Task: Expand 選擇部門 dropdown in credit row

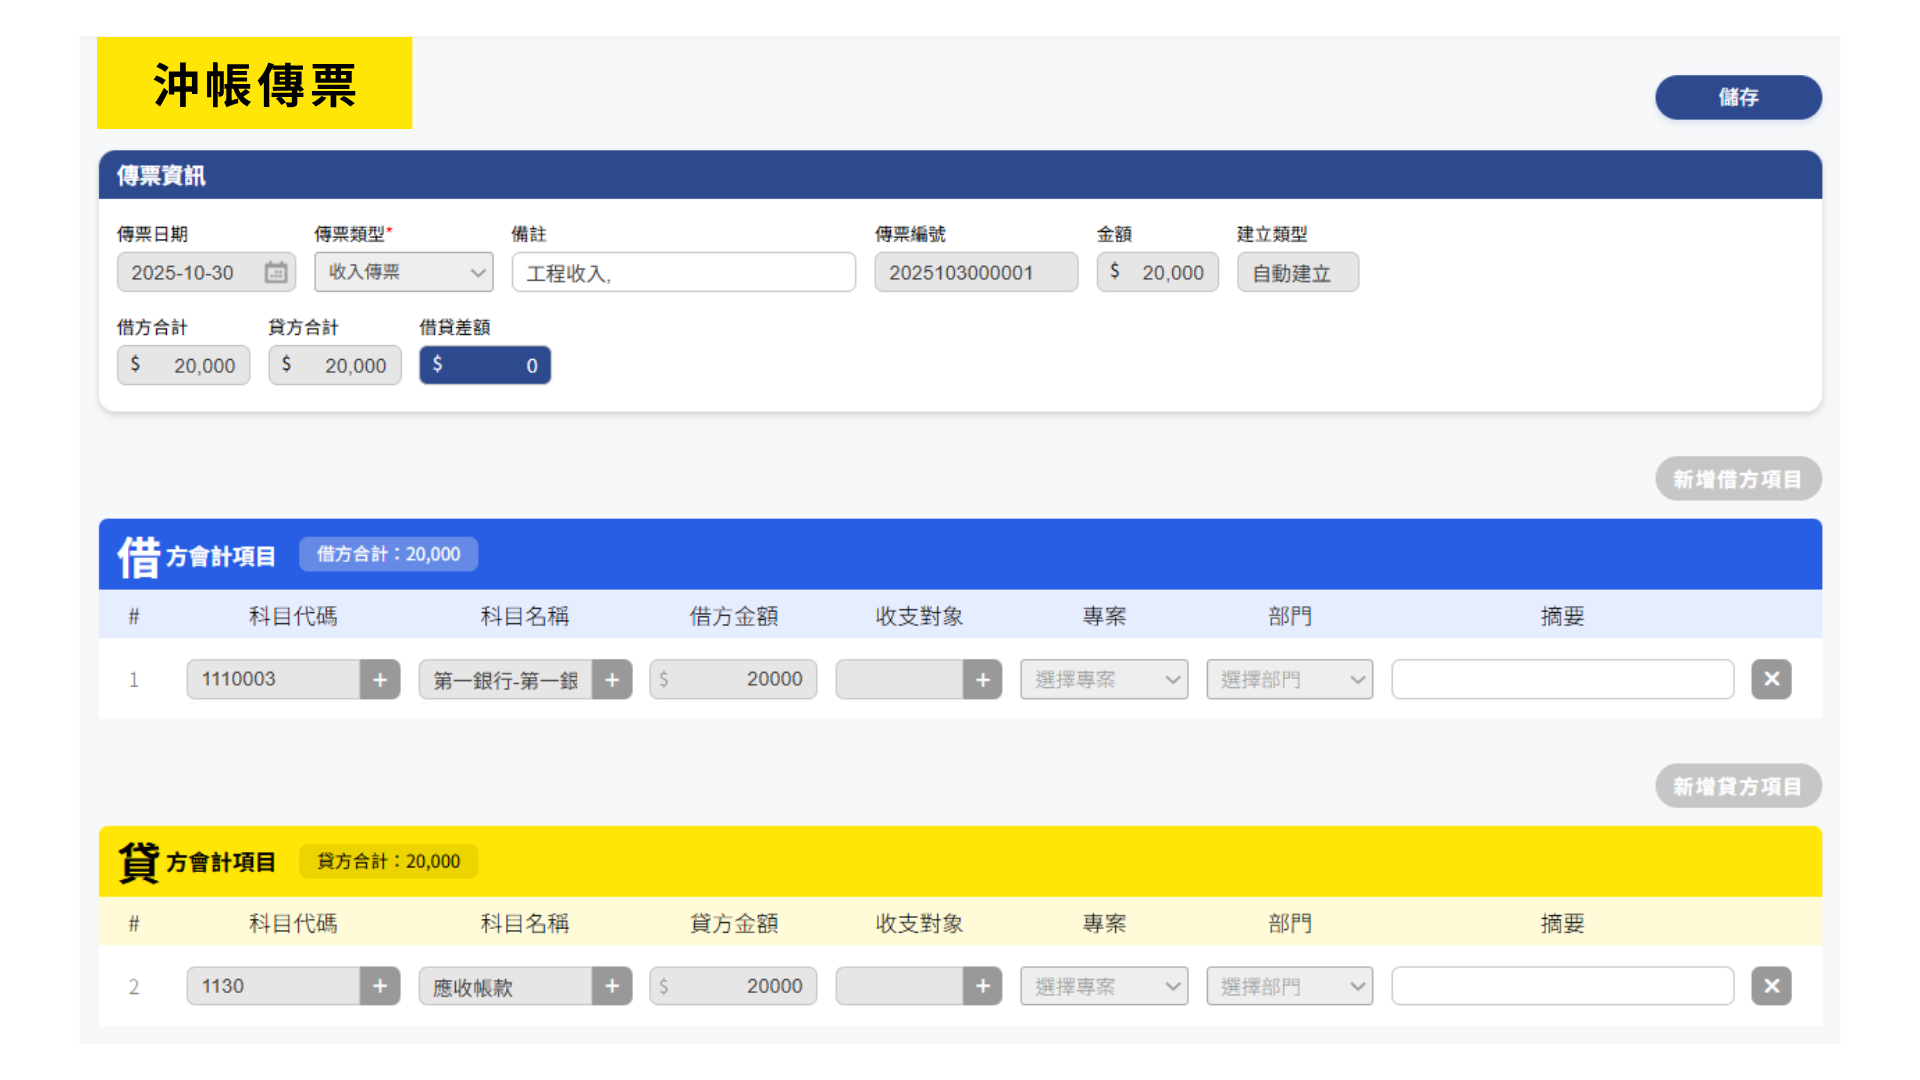Action: click(1289, 987)
